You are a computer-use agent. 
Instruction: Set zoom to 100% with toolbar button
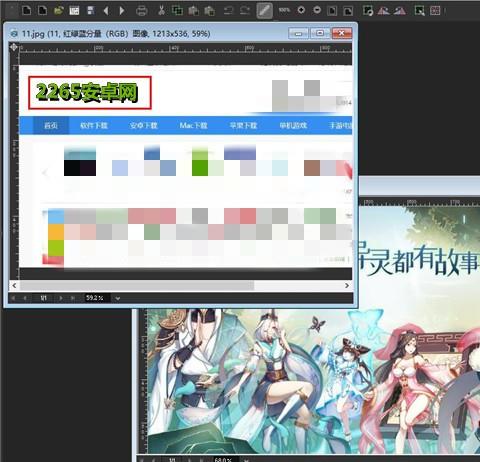[x=284, y=10]
